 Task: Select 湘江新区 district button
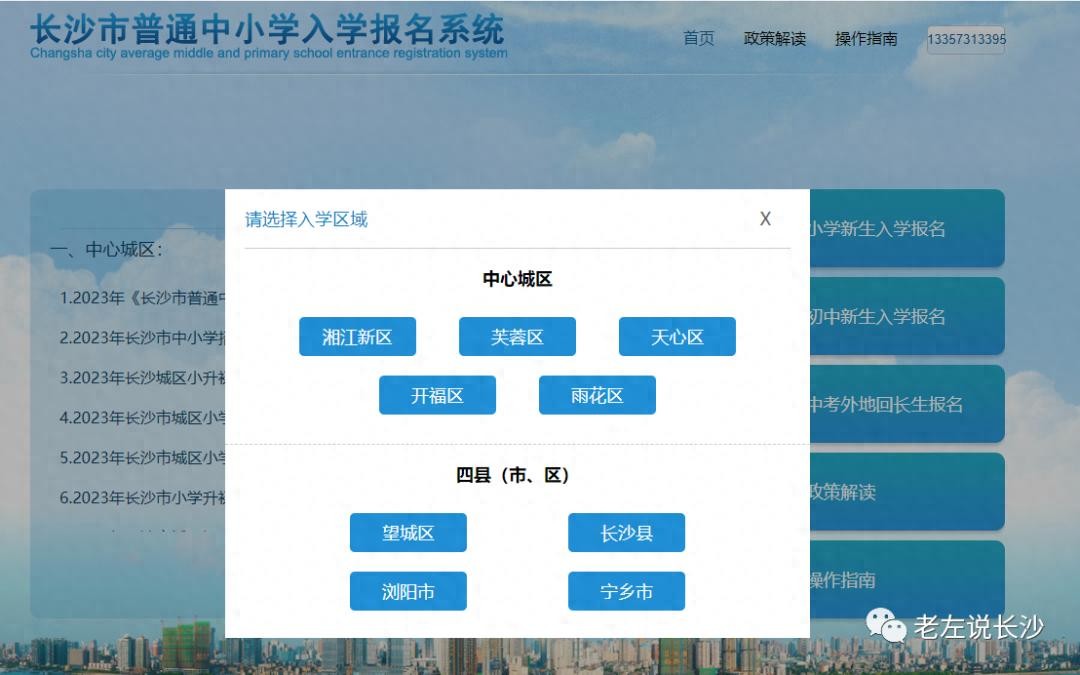pos(357,337)
